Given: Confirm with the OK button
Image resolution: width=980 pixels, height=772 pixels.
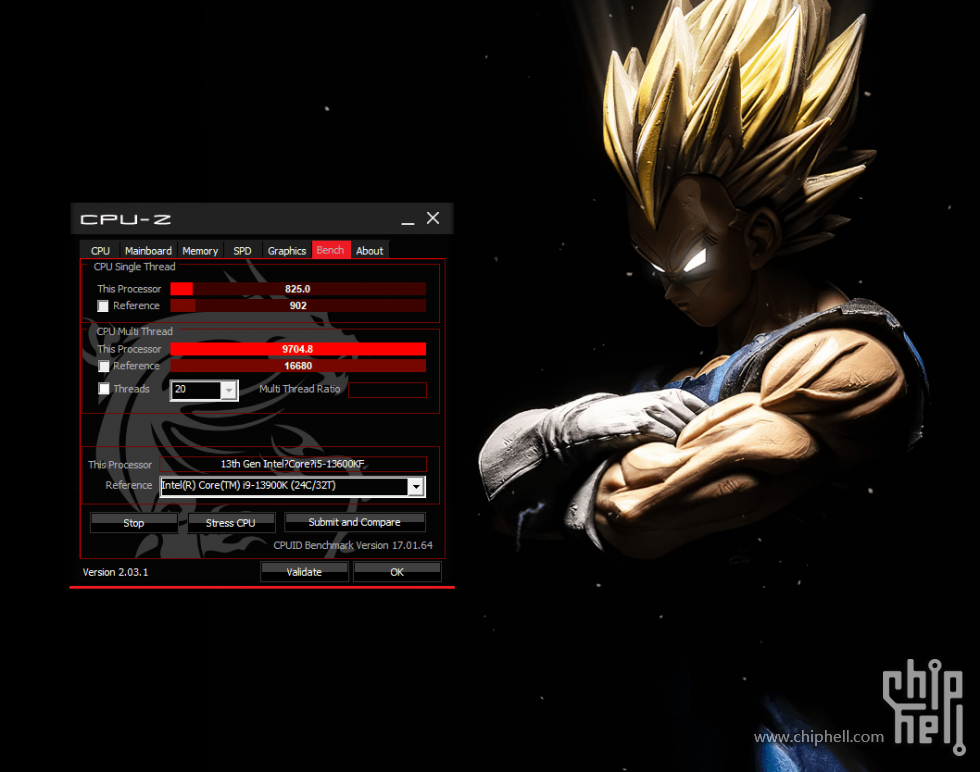Looking at the screenshot, I should tap(397, 572).
